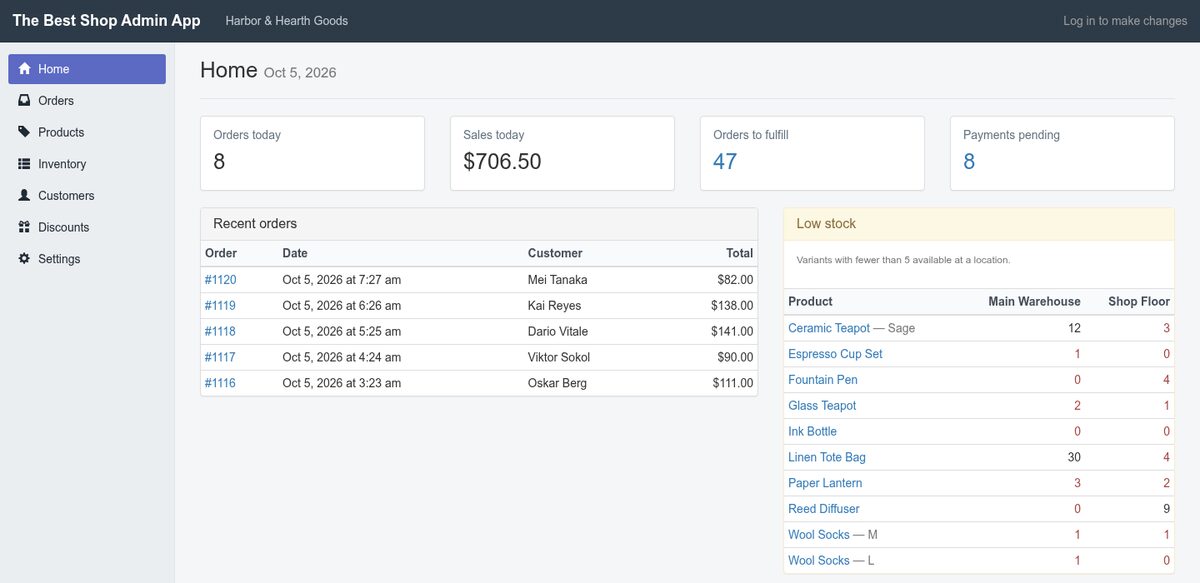This screenshot has height=583, width=1200.
Task: Click the Discounts gift icon in sidebar
Action: 25,227
